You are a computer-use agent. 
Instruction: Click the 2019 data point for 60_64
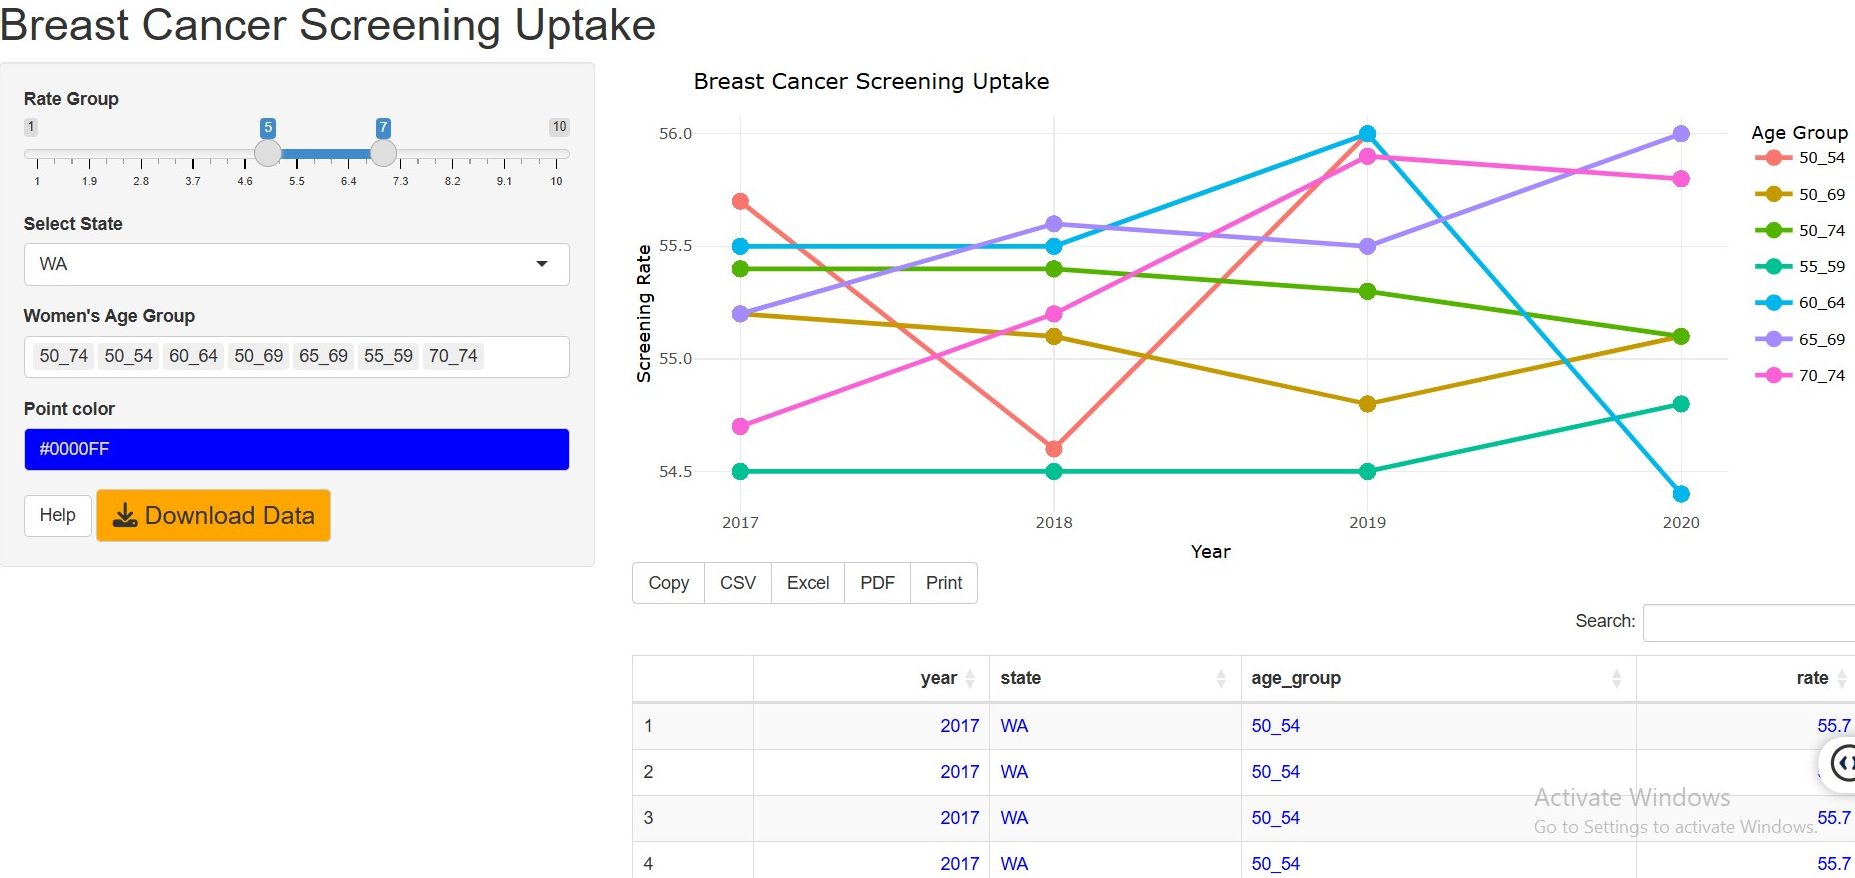[x=1367, y=134]
